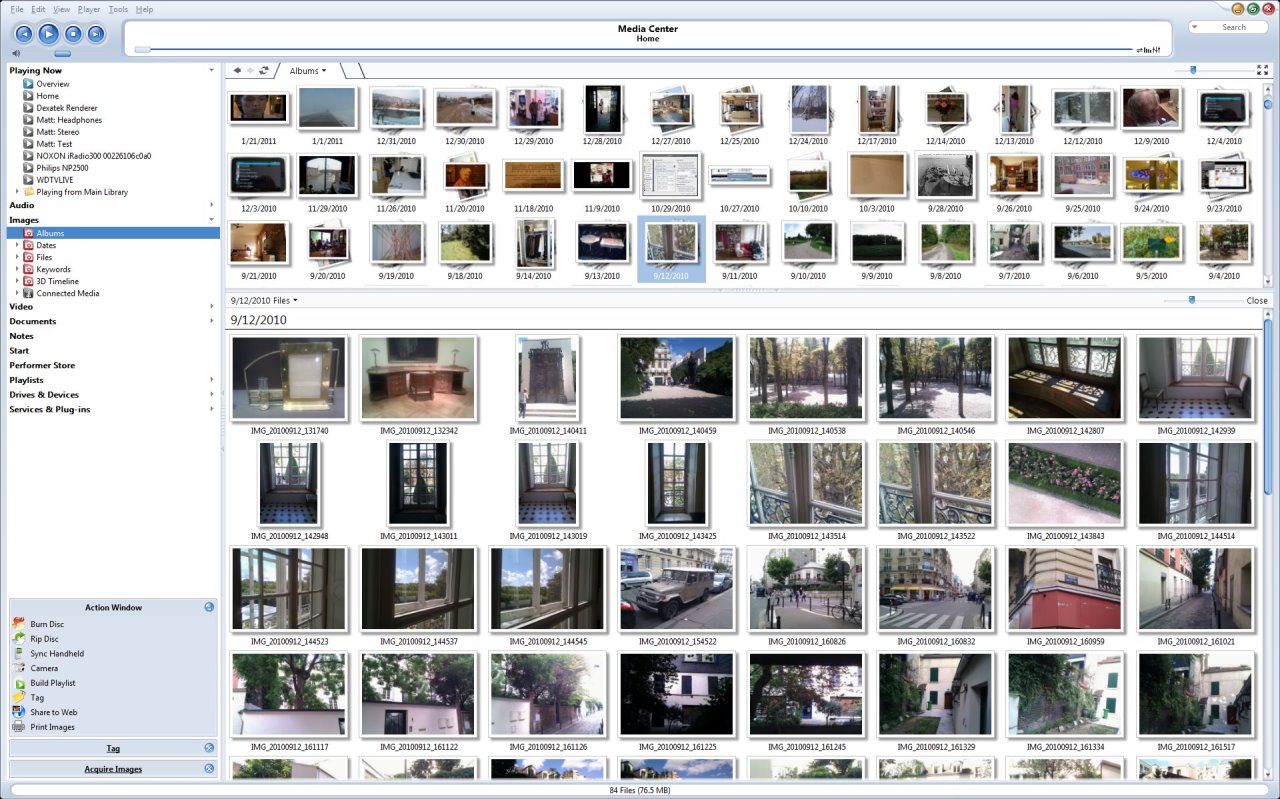
Task: Click the speaker volume icon
Action: (16, 53)
